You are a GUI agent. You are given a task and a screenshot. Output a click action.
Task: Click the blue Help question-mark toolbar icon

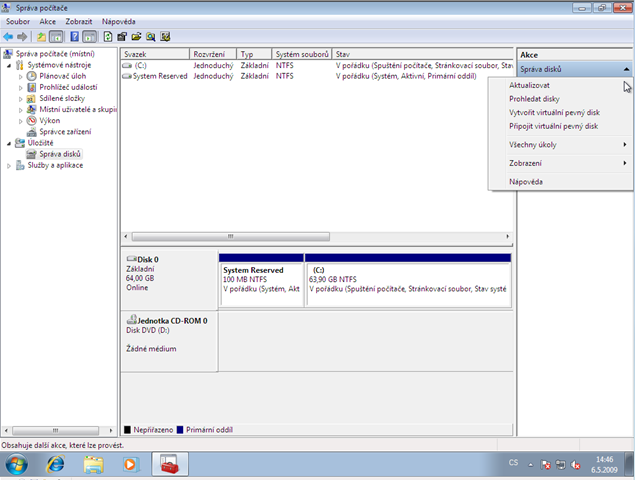(75, 37)
